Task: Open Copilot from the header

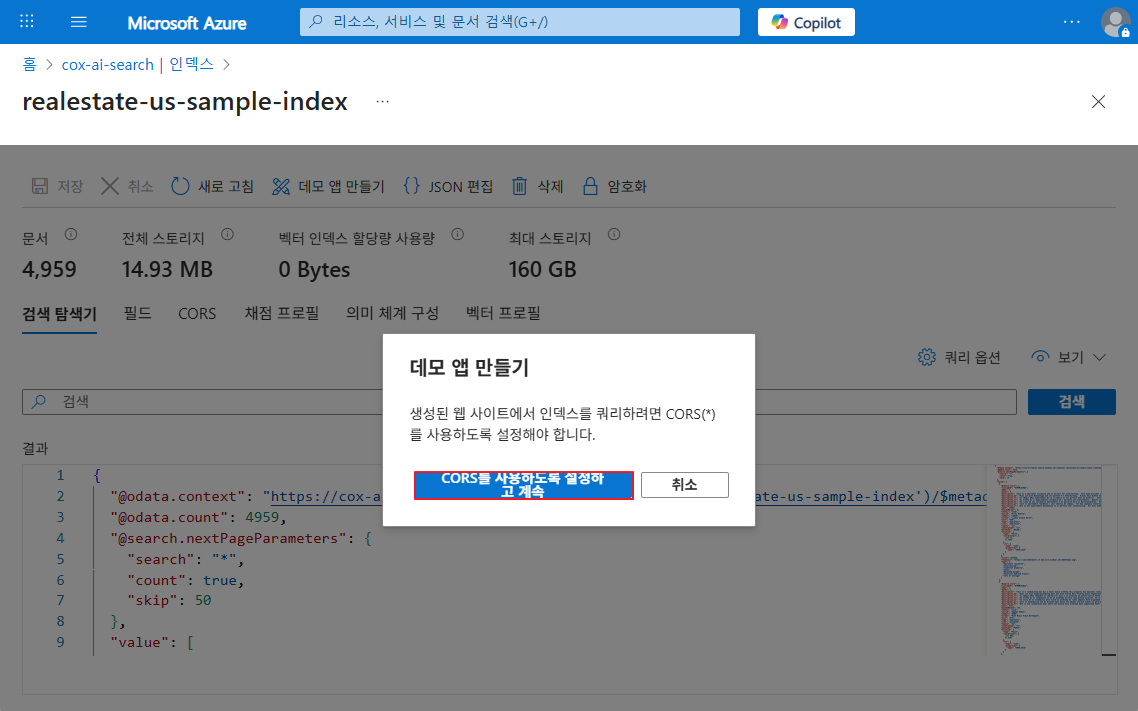Action: [x=806, y=22]
